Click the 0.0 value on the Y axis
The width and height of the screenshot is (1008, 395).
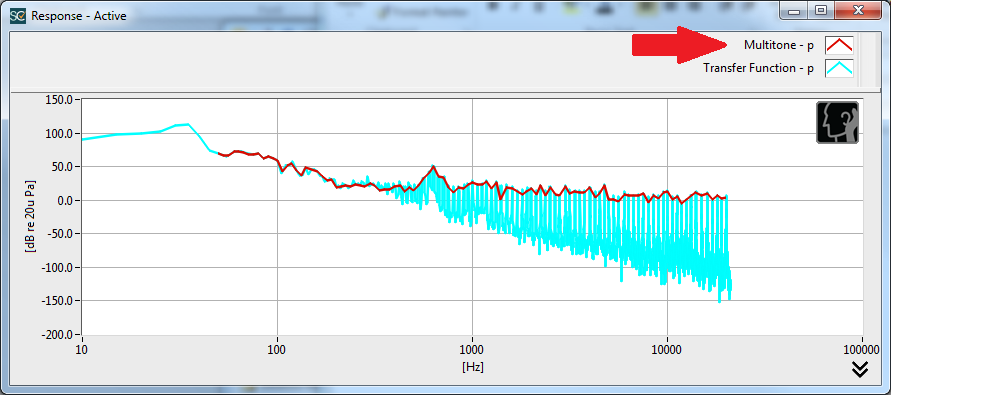(x=62, y=200)
